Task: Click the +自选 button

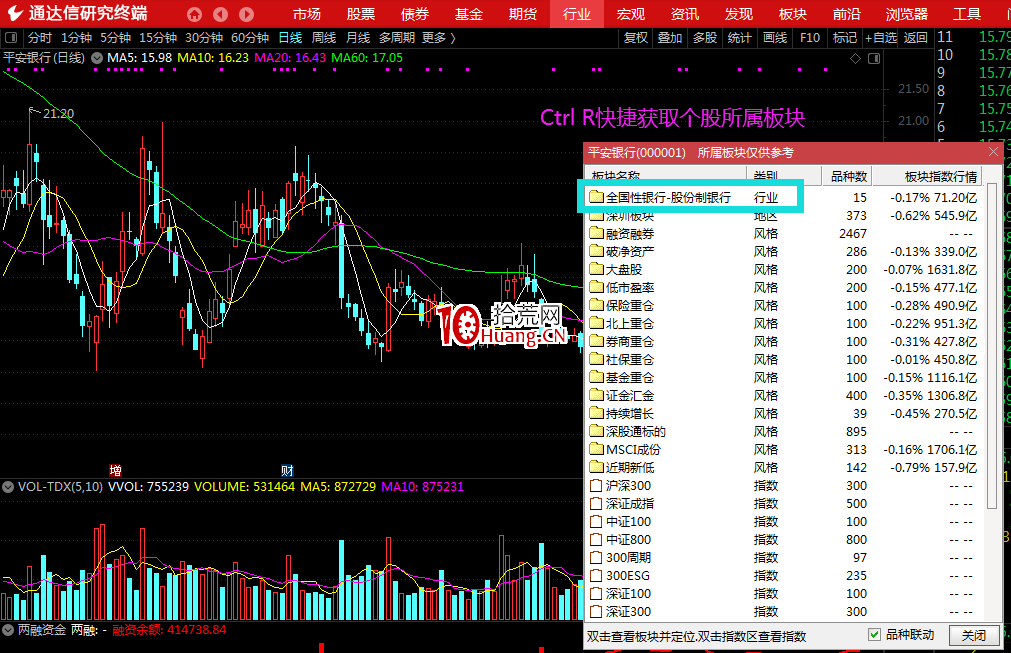Action: [x=881, y=38]
